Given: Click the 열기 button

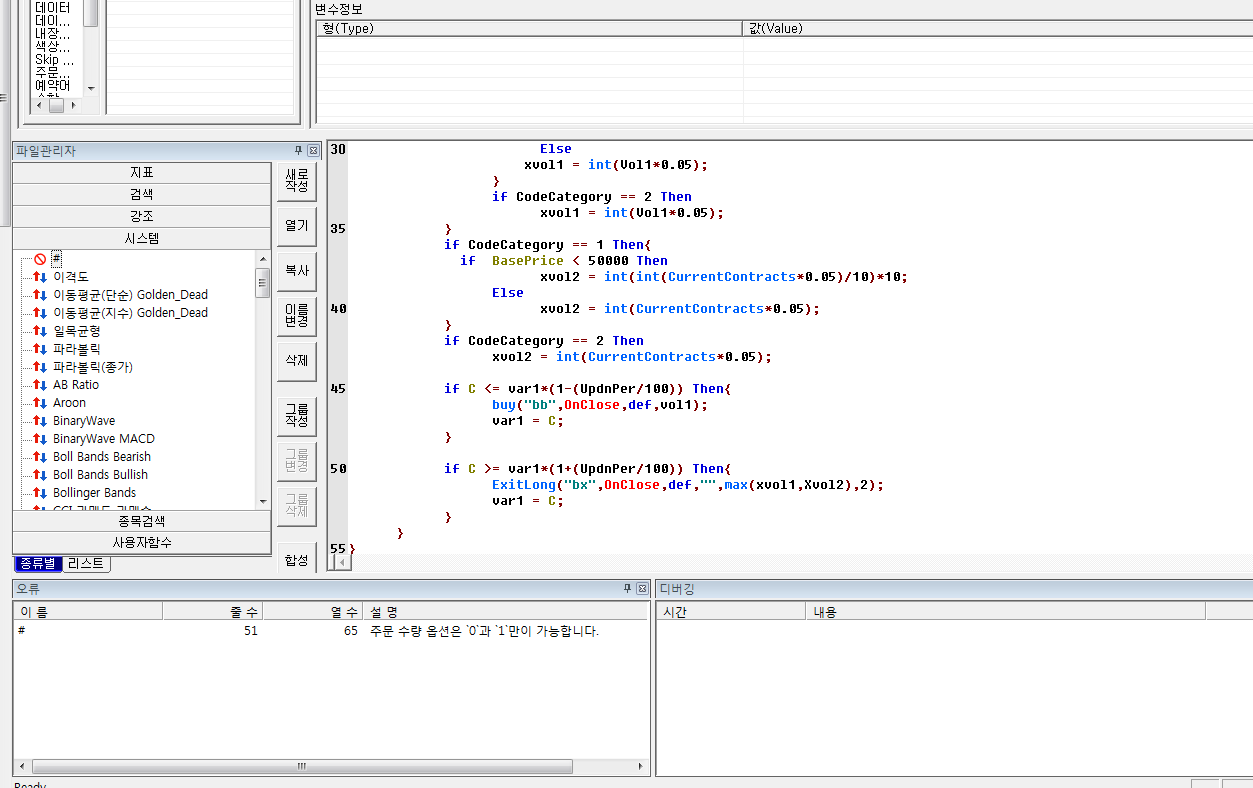Looking at the screenshot, I should [x=297, y=226].
